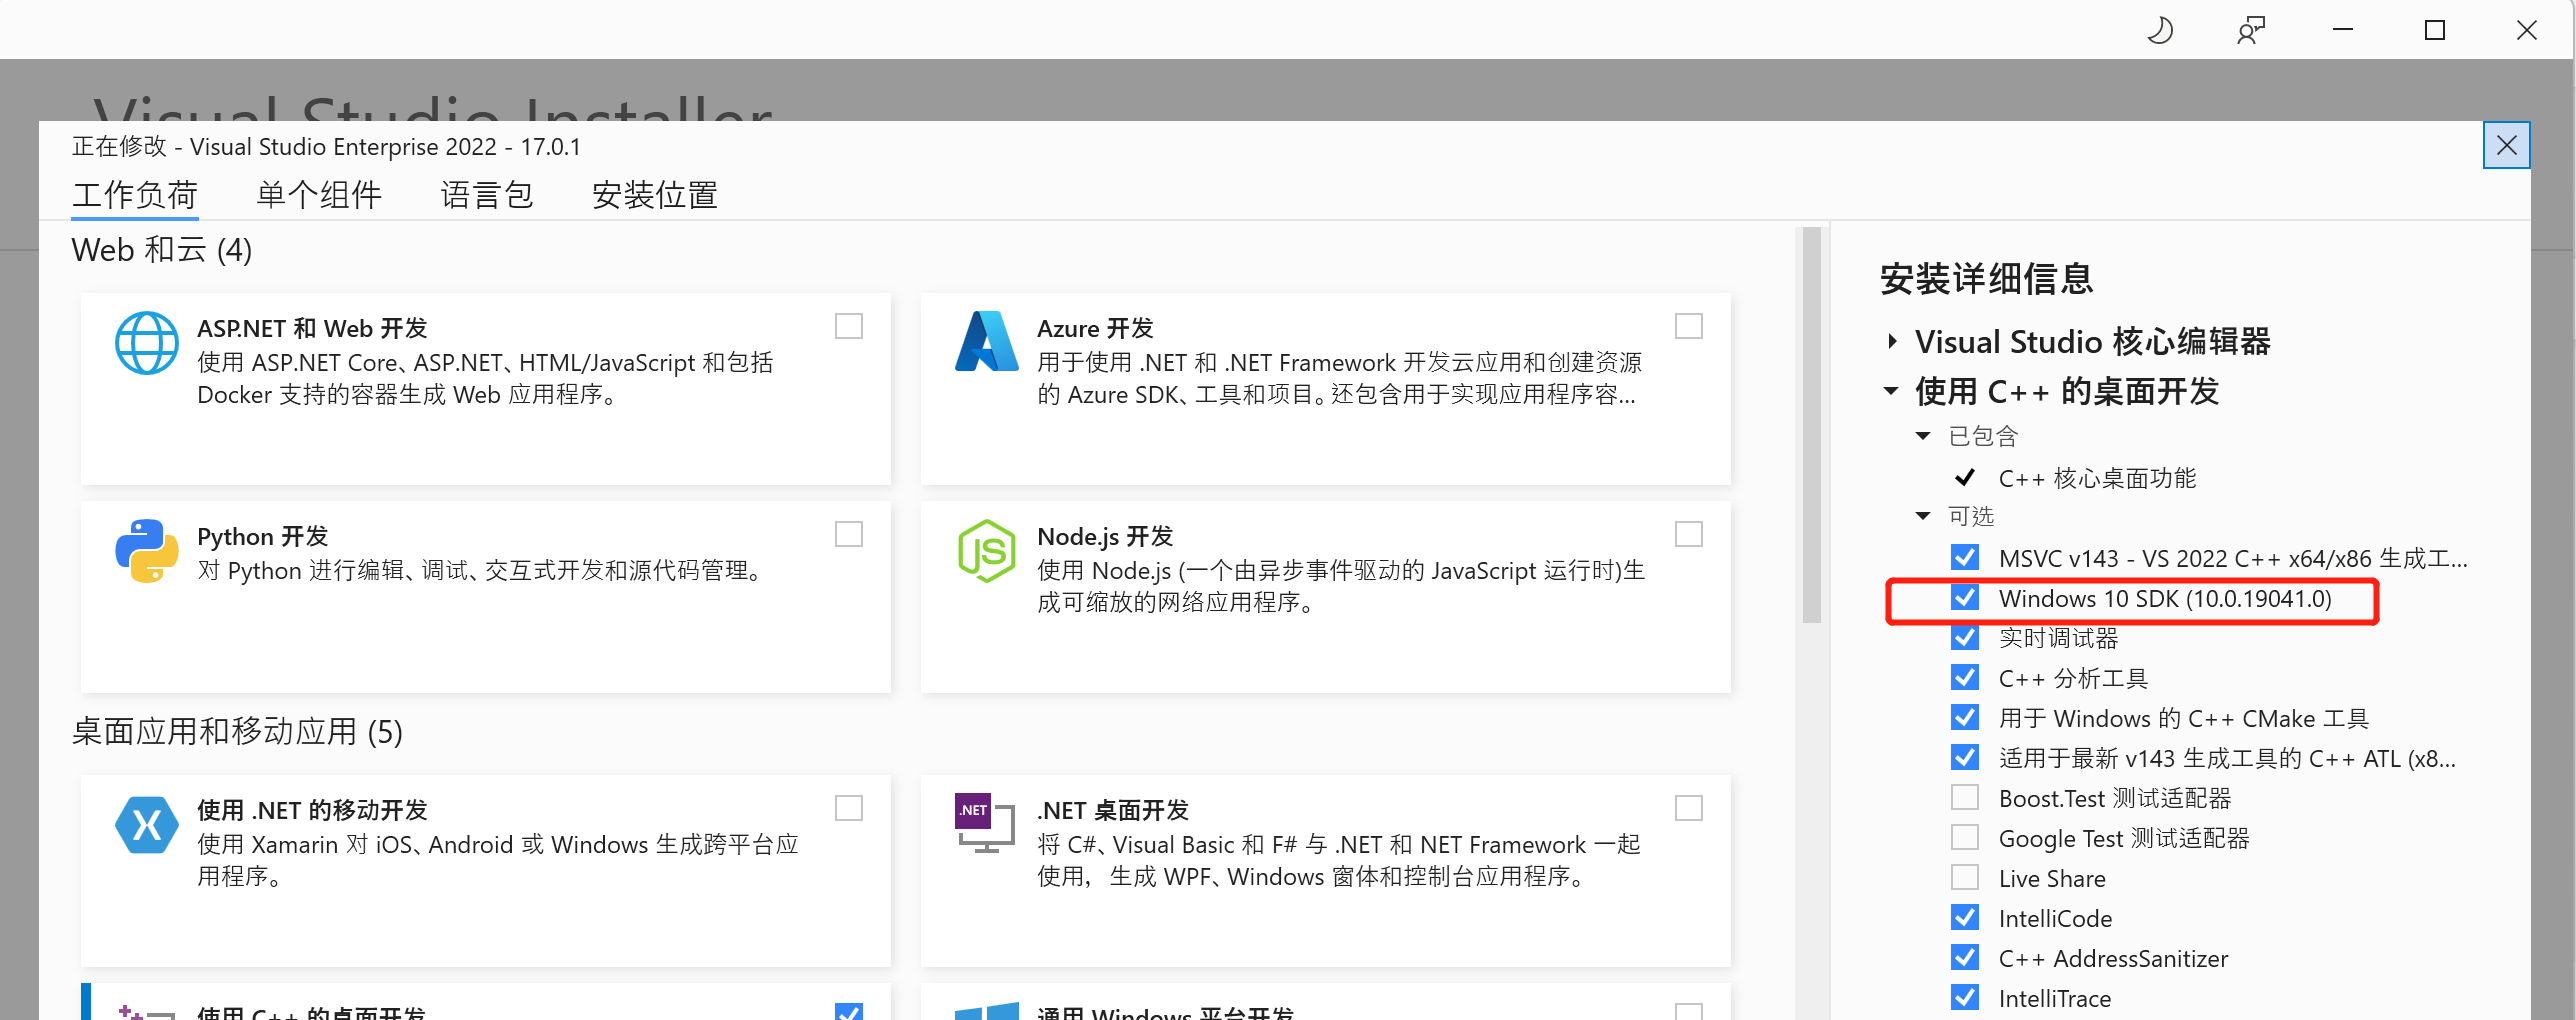Image resolution: width=2576 pixels, height=1020 pixels.
Task: Collapse the 已包含 group
Action: click(1923, 436)
